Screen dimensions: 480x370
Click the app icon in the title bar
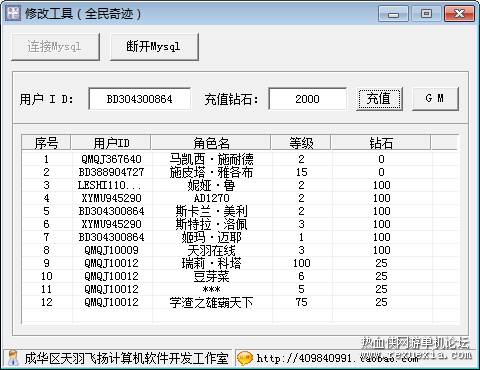[x=13, y=13]
